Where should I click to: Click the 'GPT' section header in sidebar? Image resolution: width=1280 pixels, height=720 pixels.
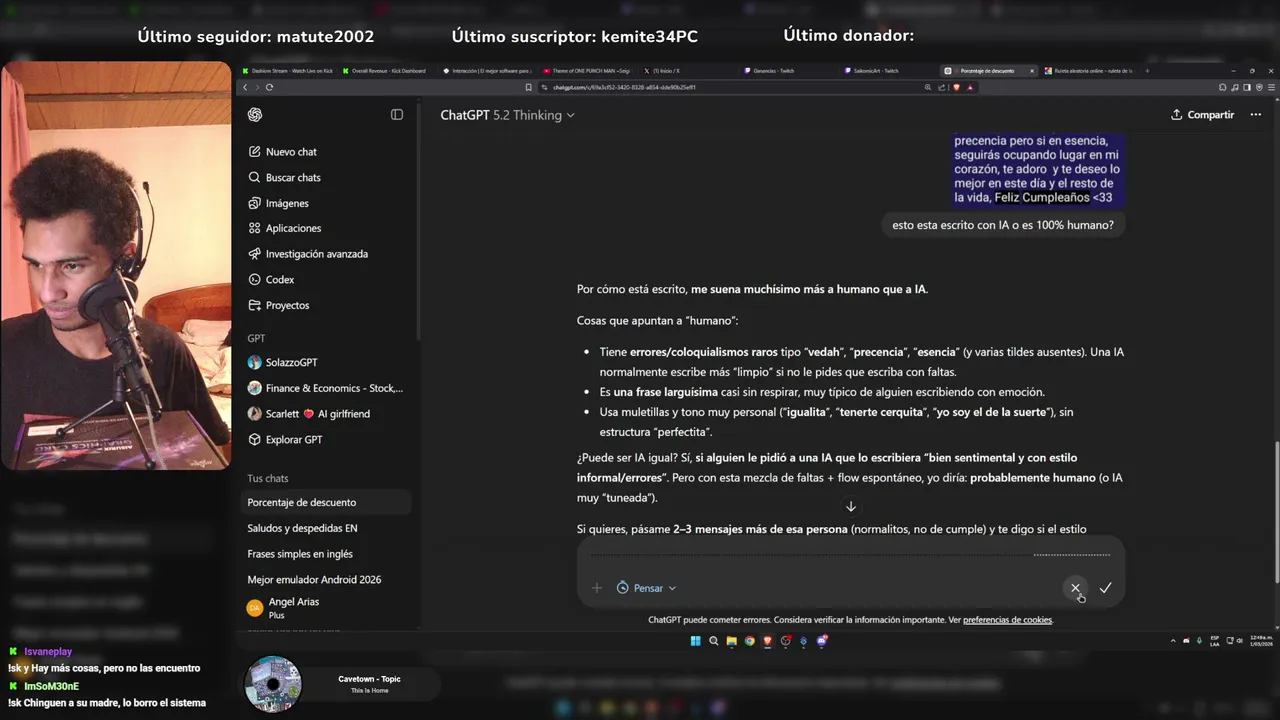(x=256, y=338)
